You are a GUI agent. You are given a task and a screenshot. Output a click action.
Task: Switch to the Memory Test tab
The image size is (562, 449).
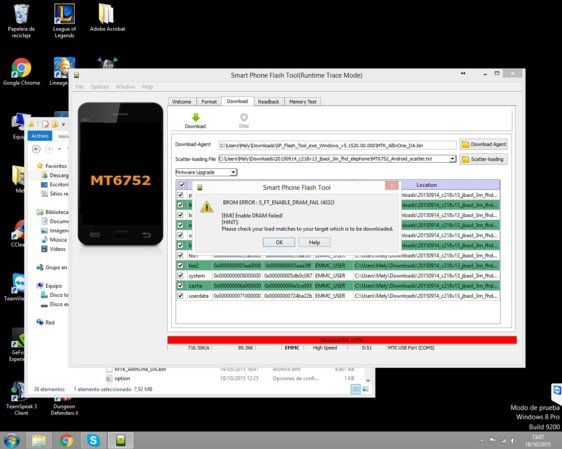click(303, 102)
